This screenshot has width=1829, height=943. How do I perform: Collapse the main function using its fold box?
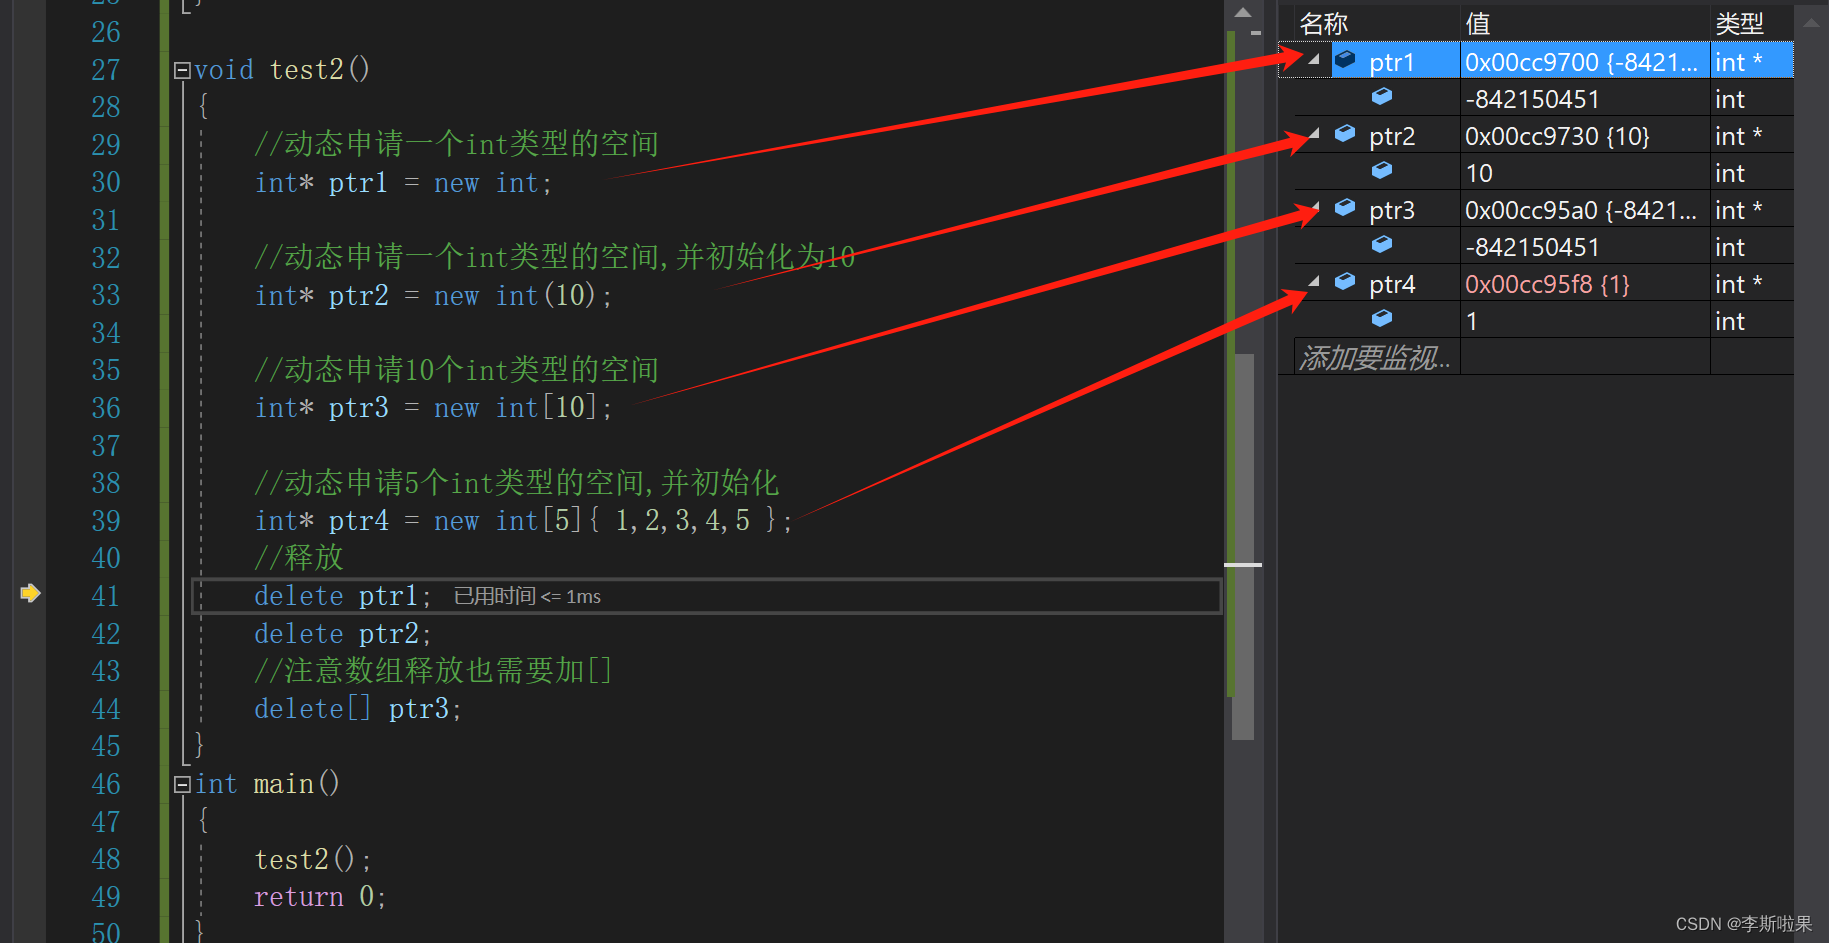(x=181, y=784)
